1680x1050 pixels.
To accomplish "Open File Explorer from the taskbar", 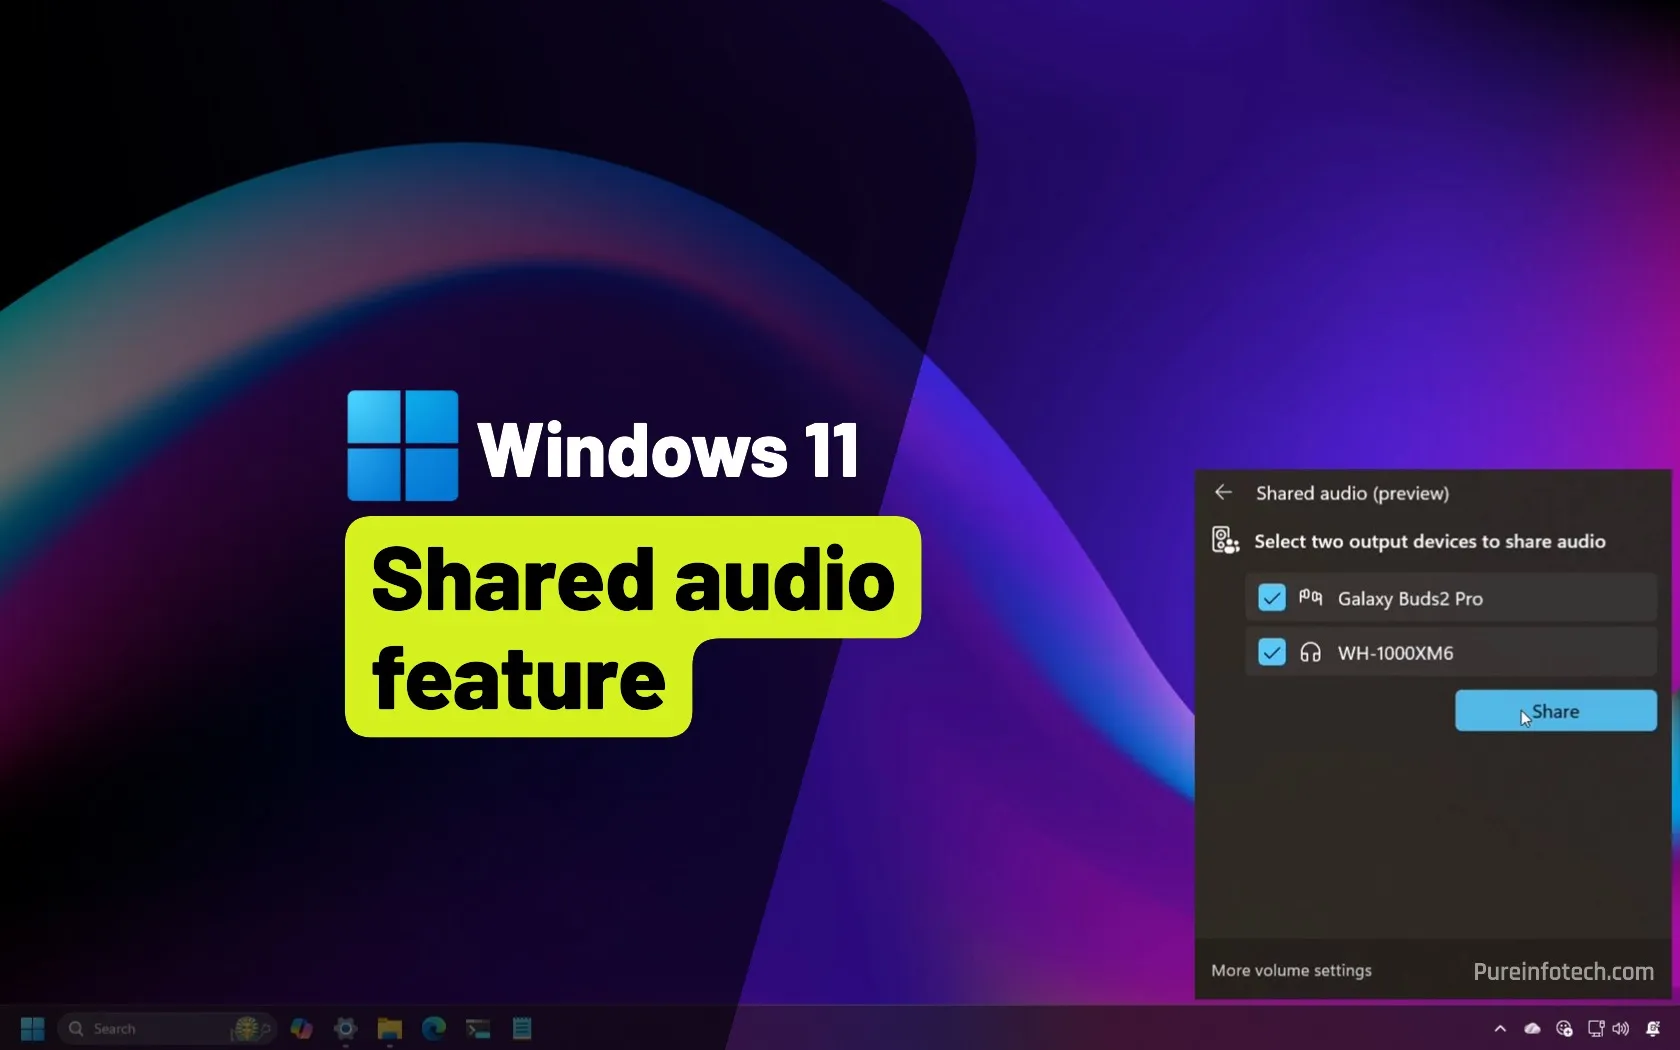I will 390,1028.
